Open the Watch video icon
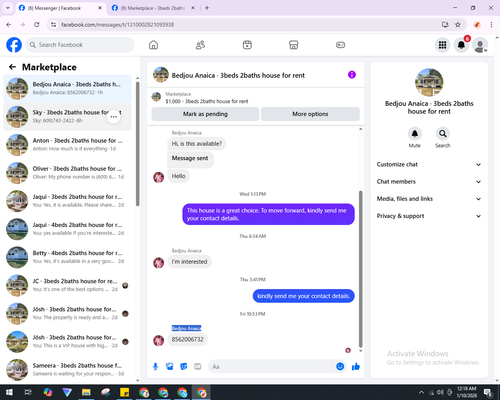Viewport: 500px width, 400px height. (247, 45)
